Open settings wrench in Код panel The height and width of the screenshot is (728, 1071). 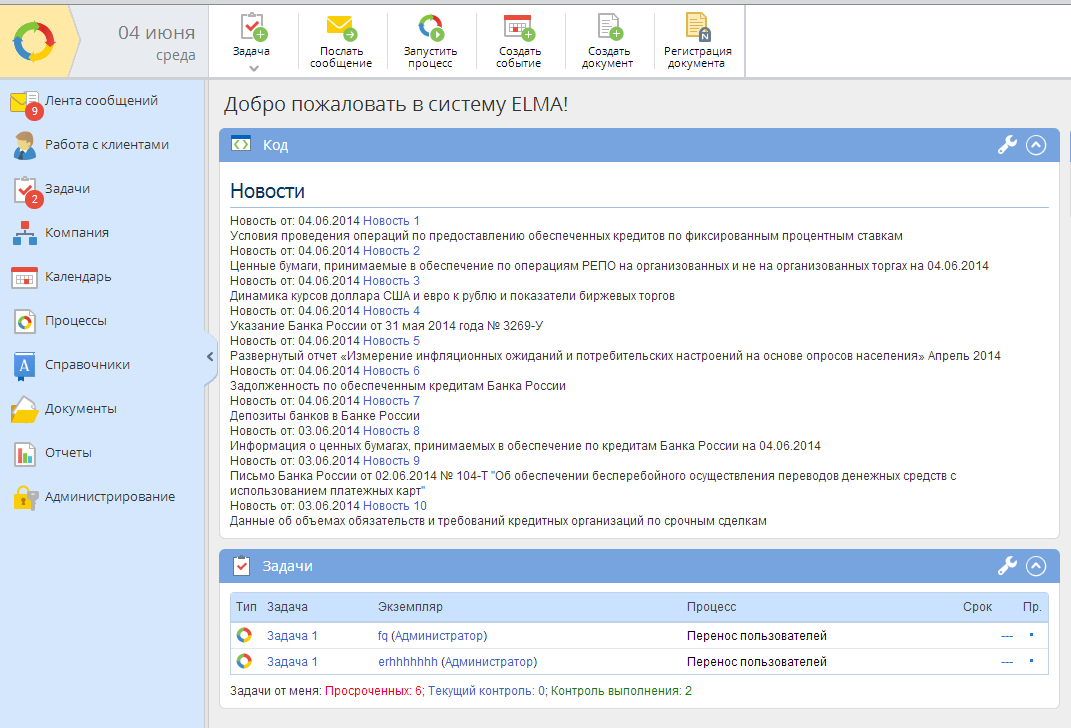click(x=1007, y=145)
